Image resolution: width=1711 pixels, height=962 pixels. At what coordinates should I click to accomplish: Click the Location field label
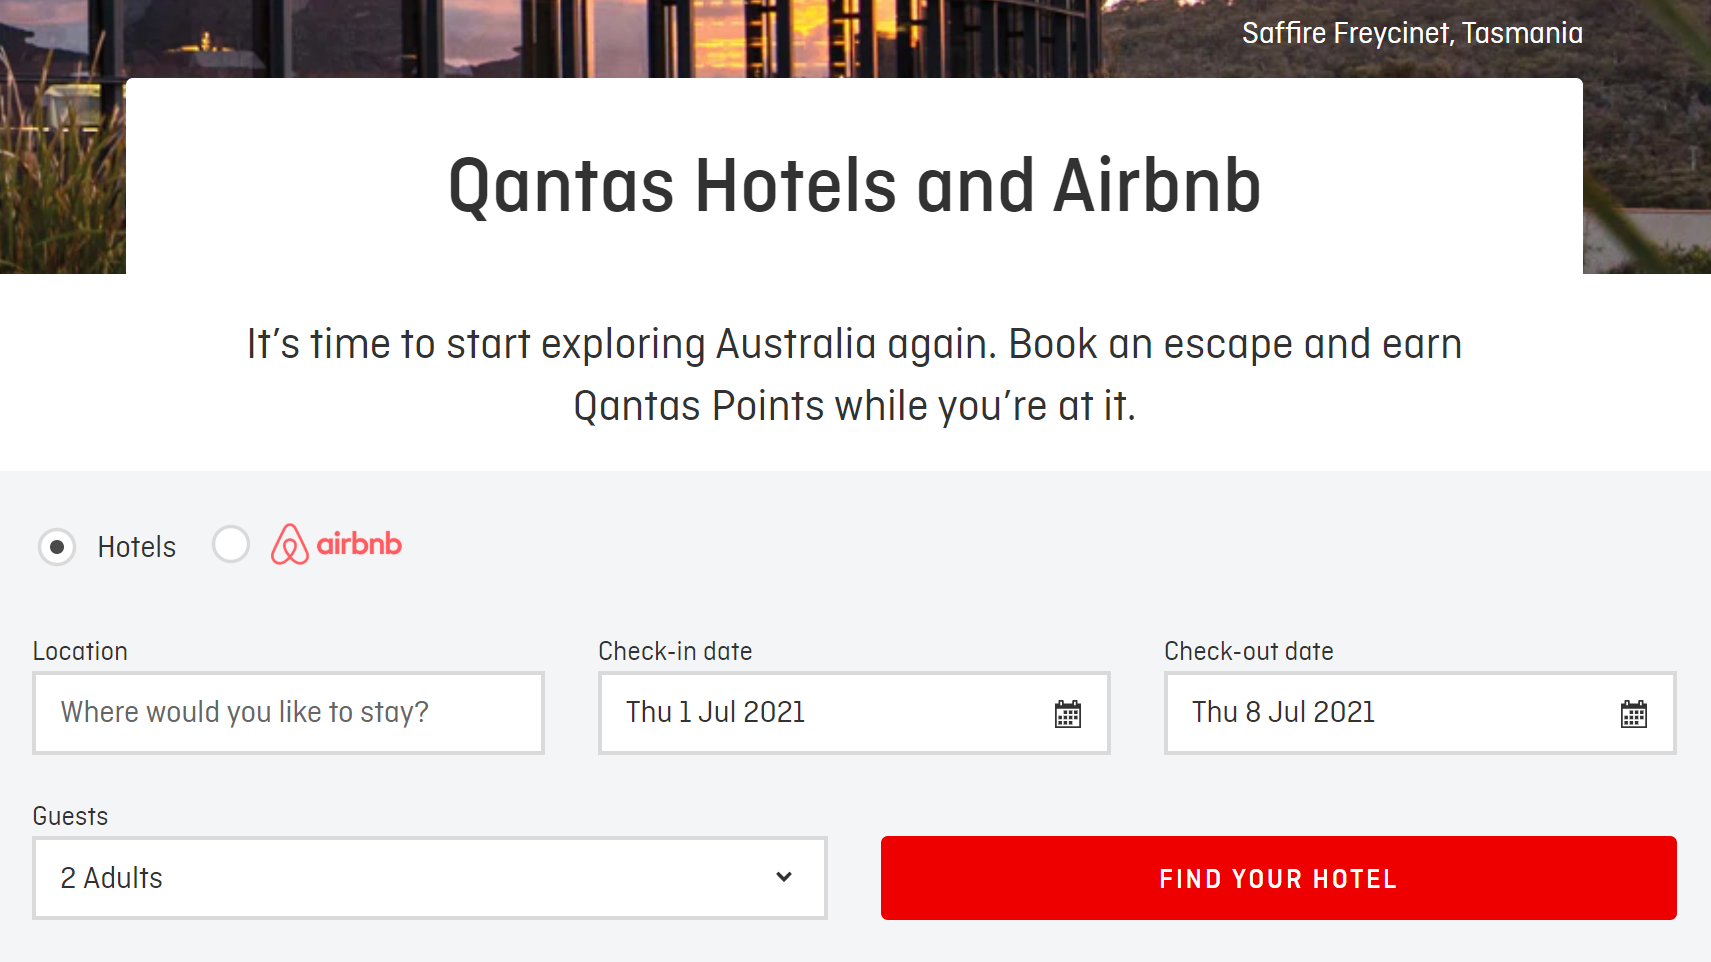[80, 651]
